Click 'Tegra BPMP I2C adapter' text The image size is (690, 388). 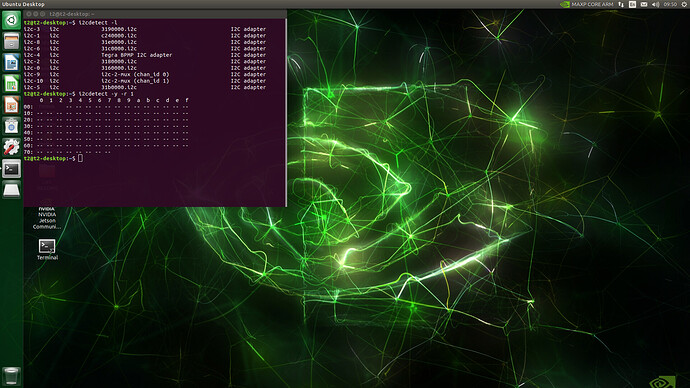click(x=136, y=55)
